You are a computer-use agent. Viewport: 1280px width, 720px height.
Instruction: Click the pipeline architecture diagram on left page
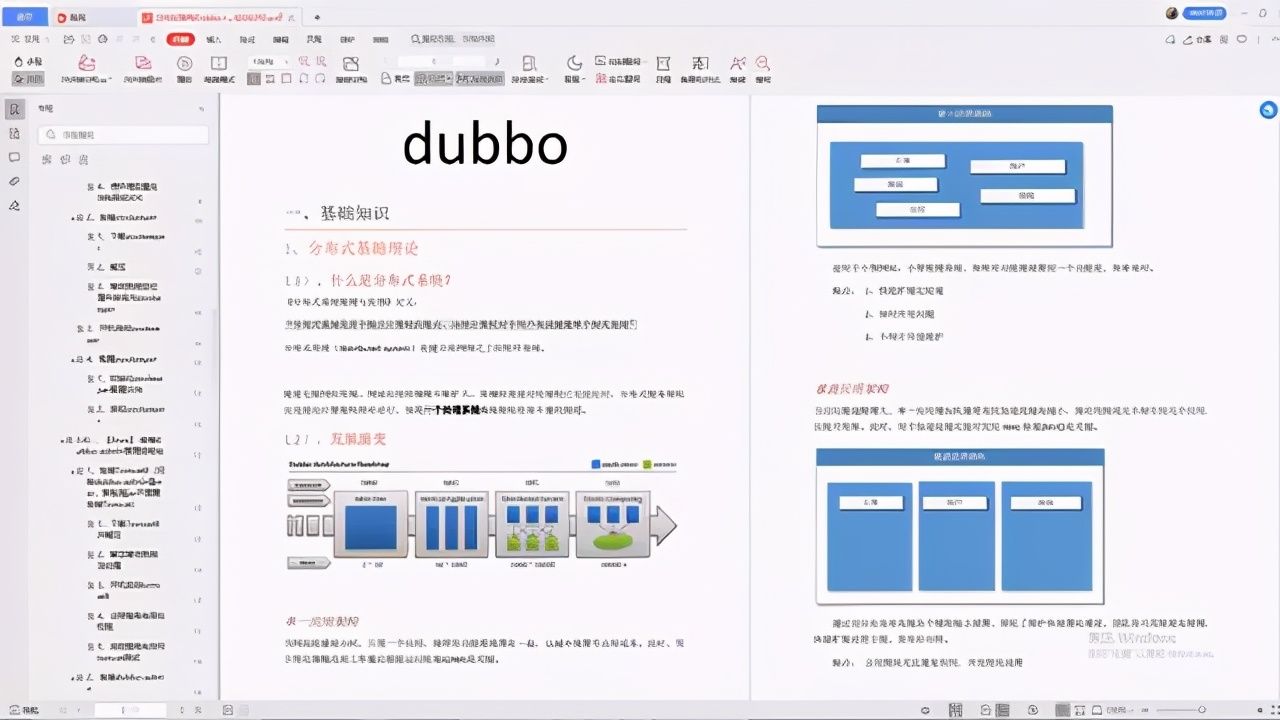coord(483,515)
